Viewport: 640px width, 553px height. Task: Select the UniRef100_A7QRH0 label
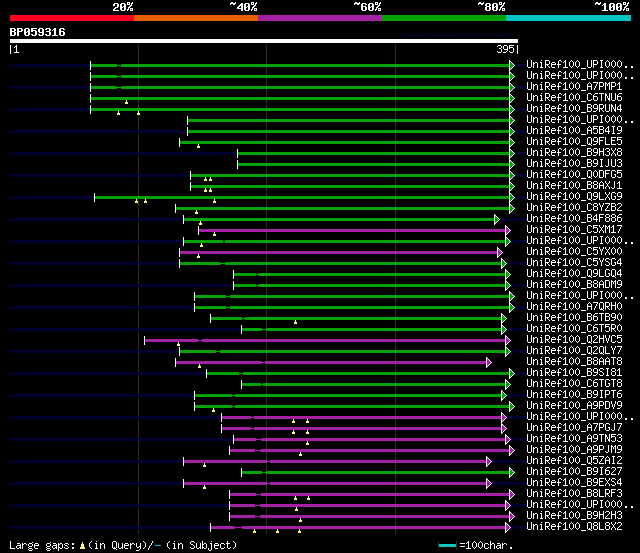point(574,307)
